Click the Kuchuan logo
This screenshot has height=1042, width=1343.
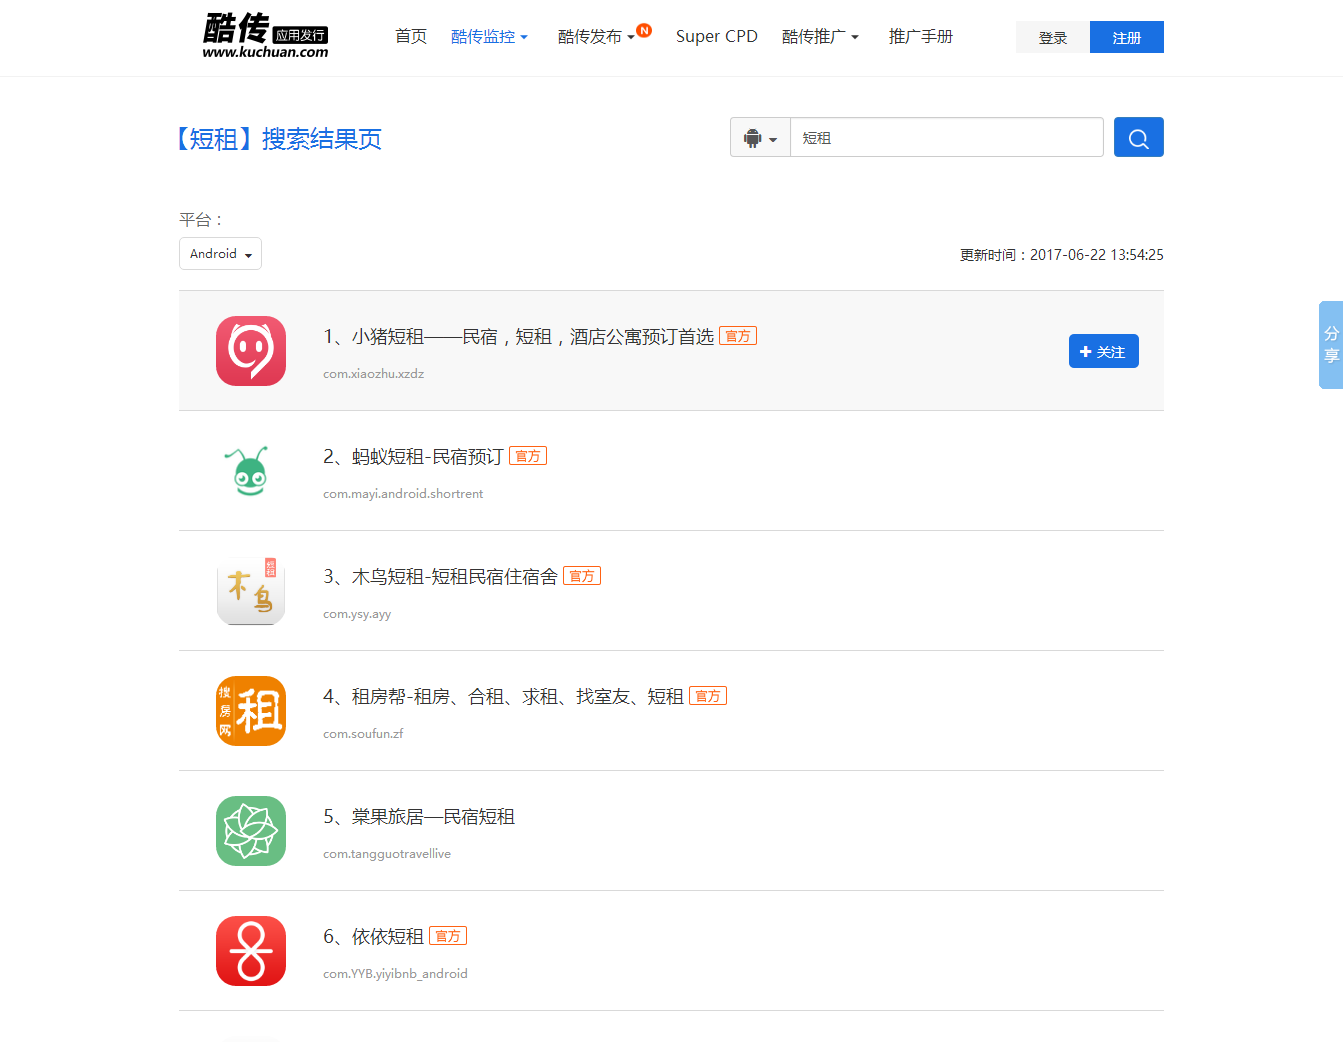pyautogui.click(x=265, y=36)
